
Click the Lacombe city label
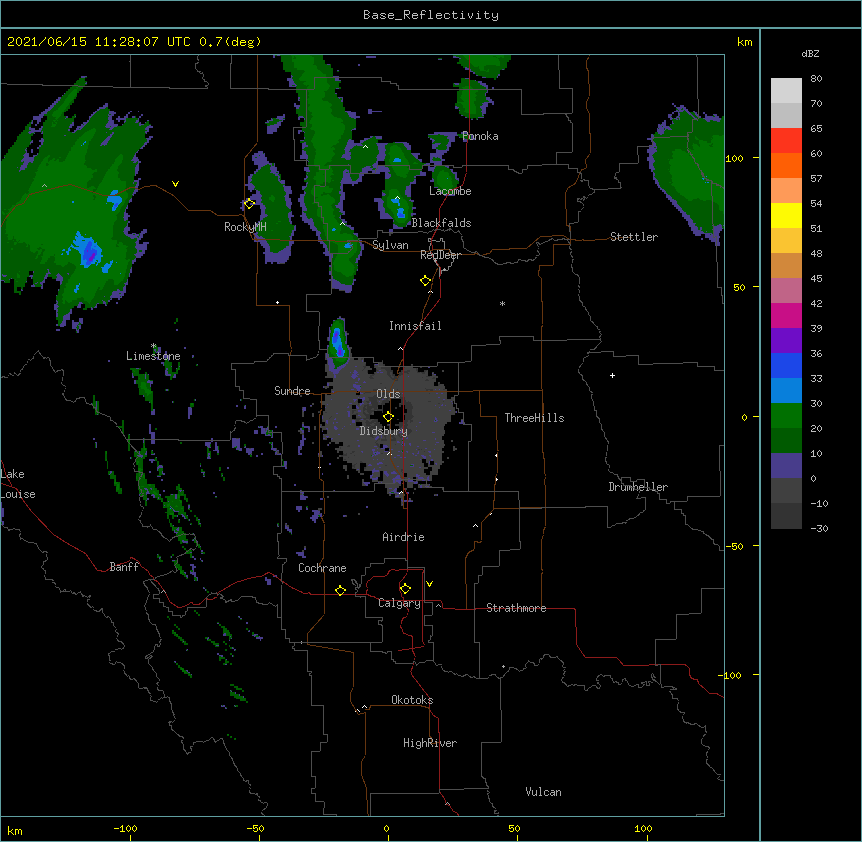[450, 191]
